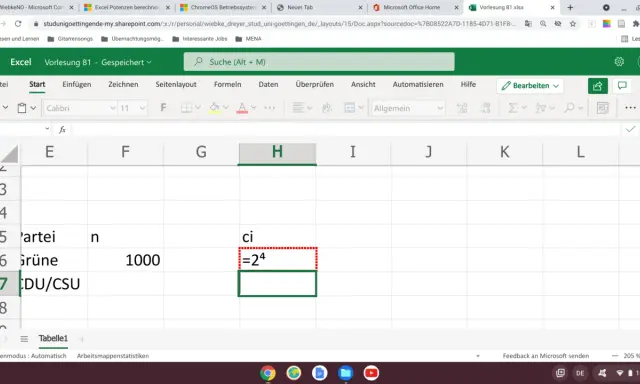Click the select-all corner triangle
The width and height of the screenshot is (640, 384).
click(9, 154)
